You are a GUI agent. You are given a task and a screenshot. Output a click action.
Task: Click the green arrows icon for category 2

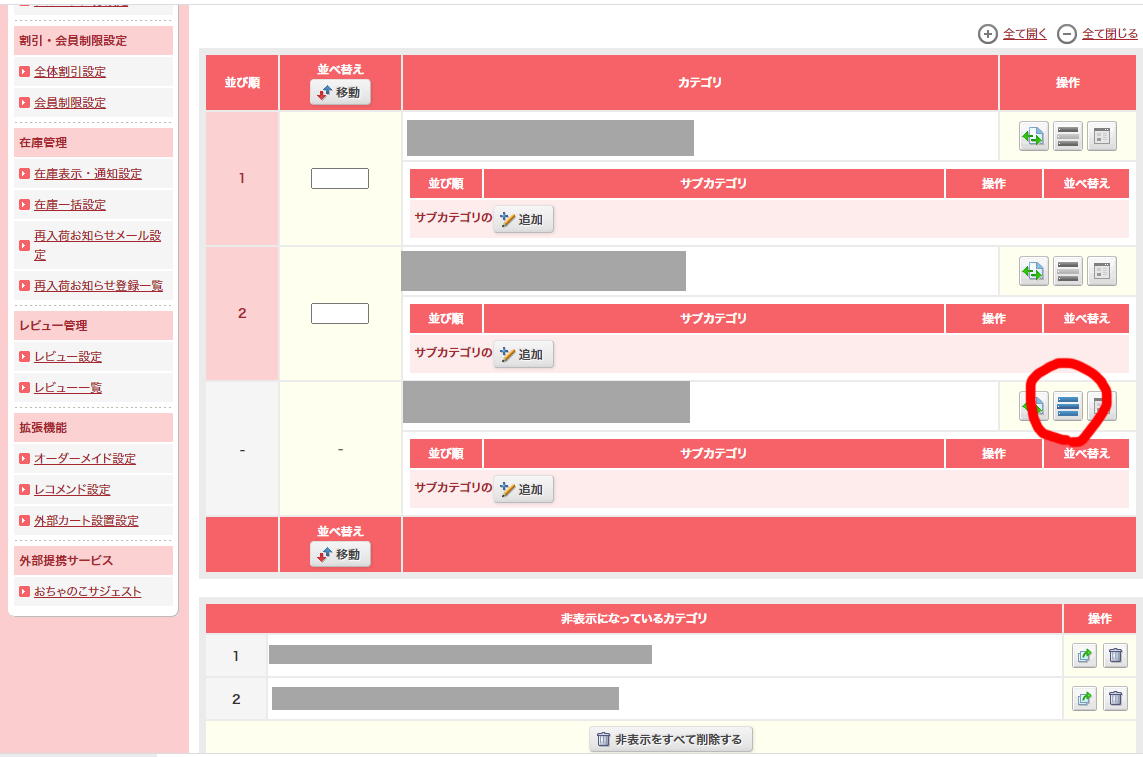click(1034, 271)
